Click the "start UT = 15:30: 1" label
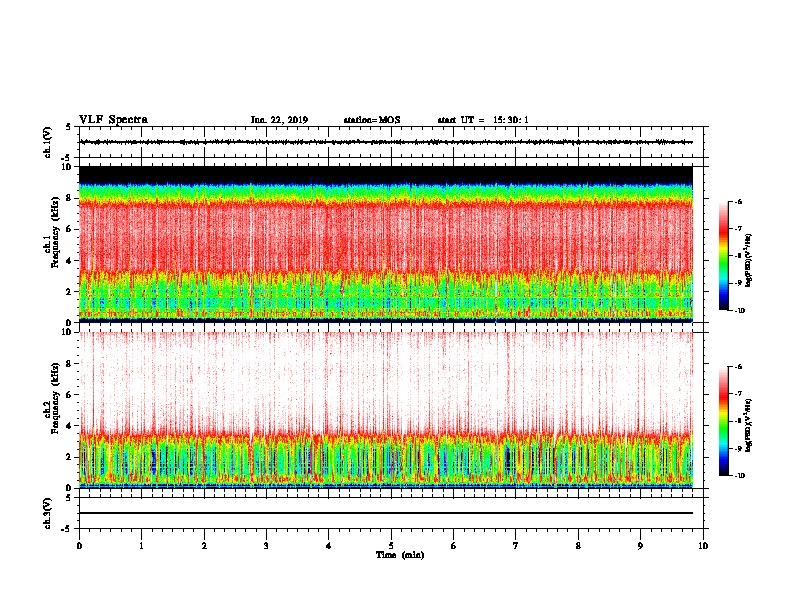 [482, 120]
